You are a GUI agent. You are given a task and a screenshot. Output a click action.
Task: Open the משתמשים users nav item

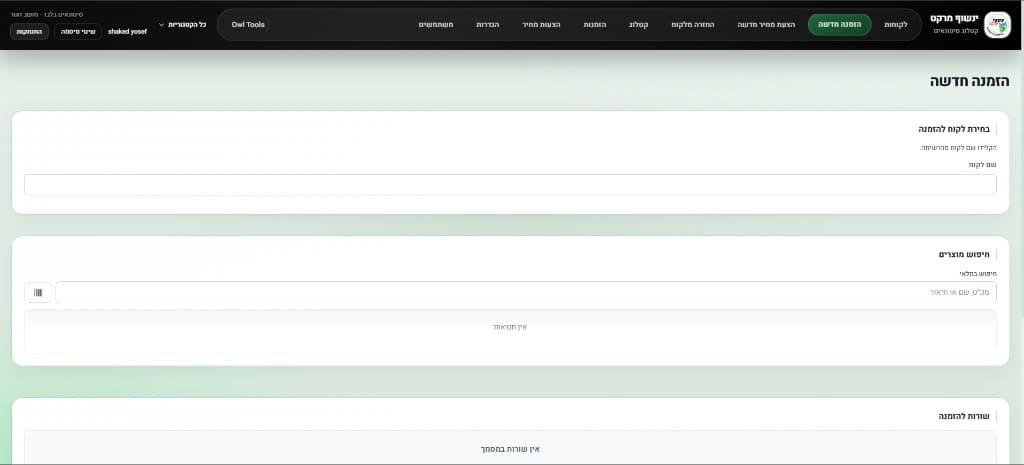tap(436, 25)
